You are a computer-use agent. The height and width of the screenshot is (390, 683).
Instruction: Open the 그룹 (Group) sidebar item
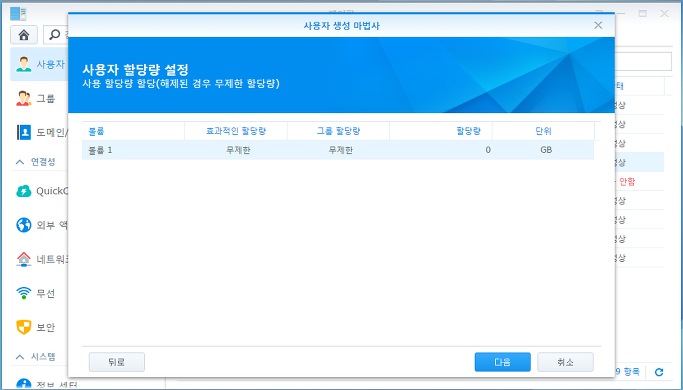tap(39, 98)
